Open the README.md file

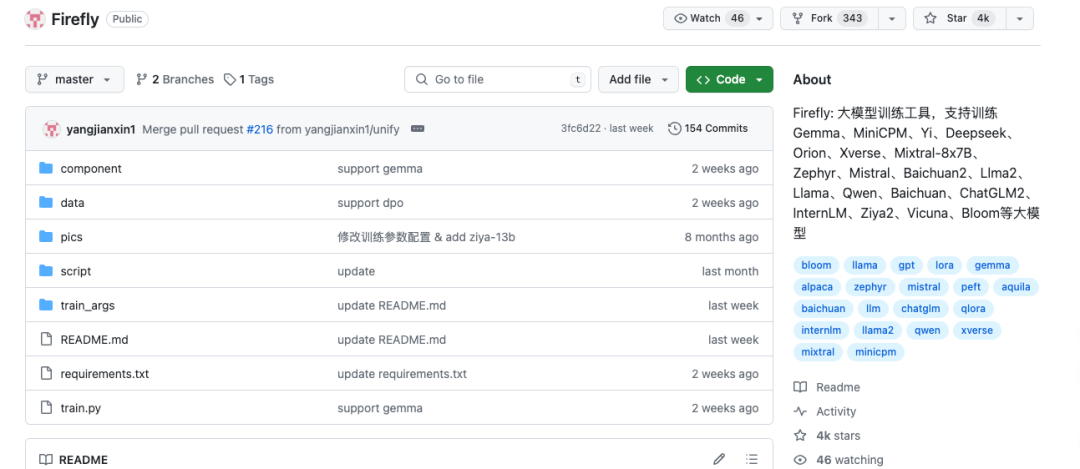tap(94, 340)
